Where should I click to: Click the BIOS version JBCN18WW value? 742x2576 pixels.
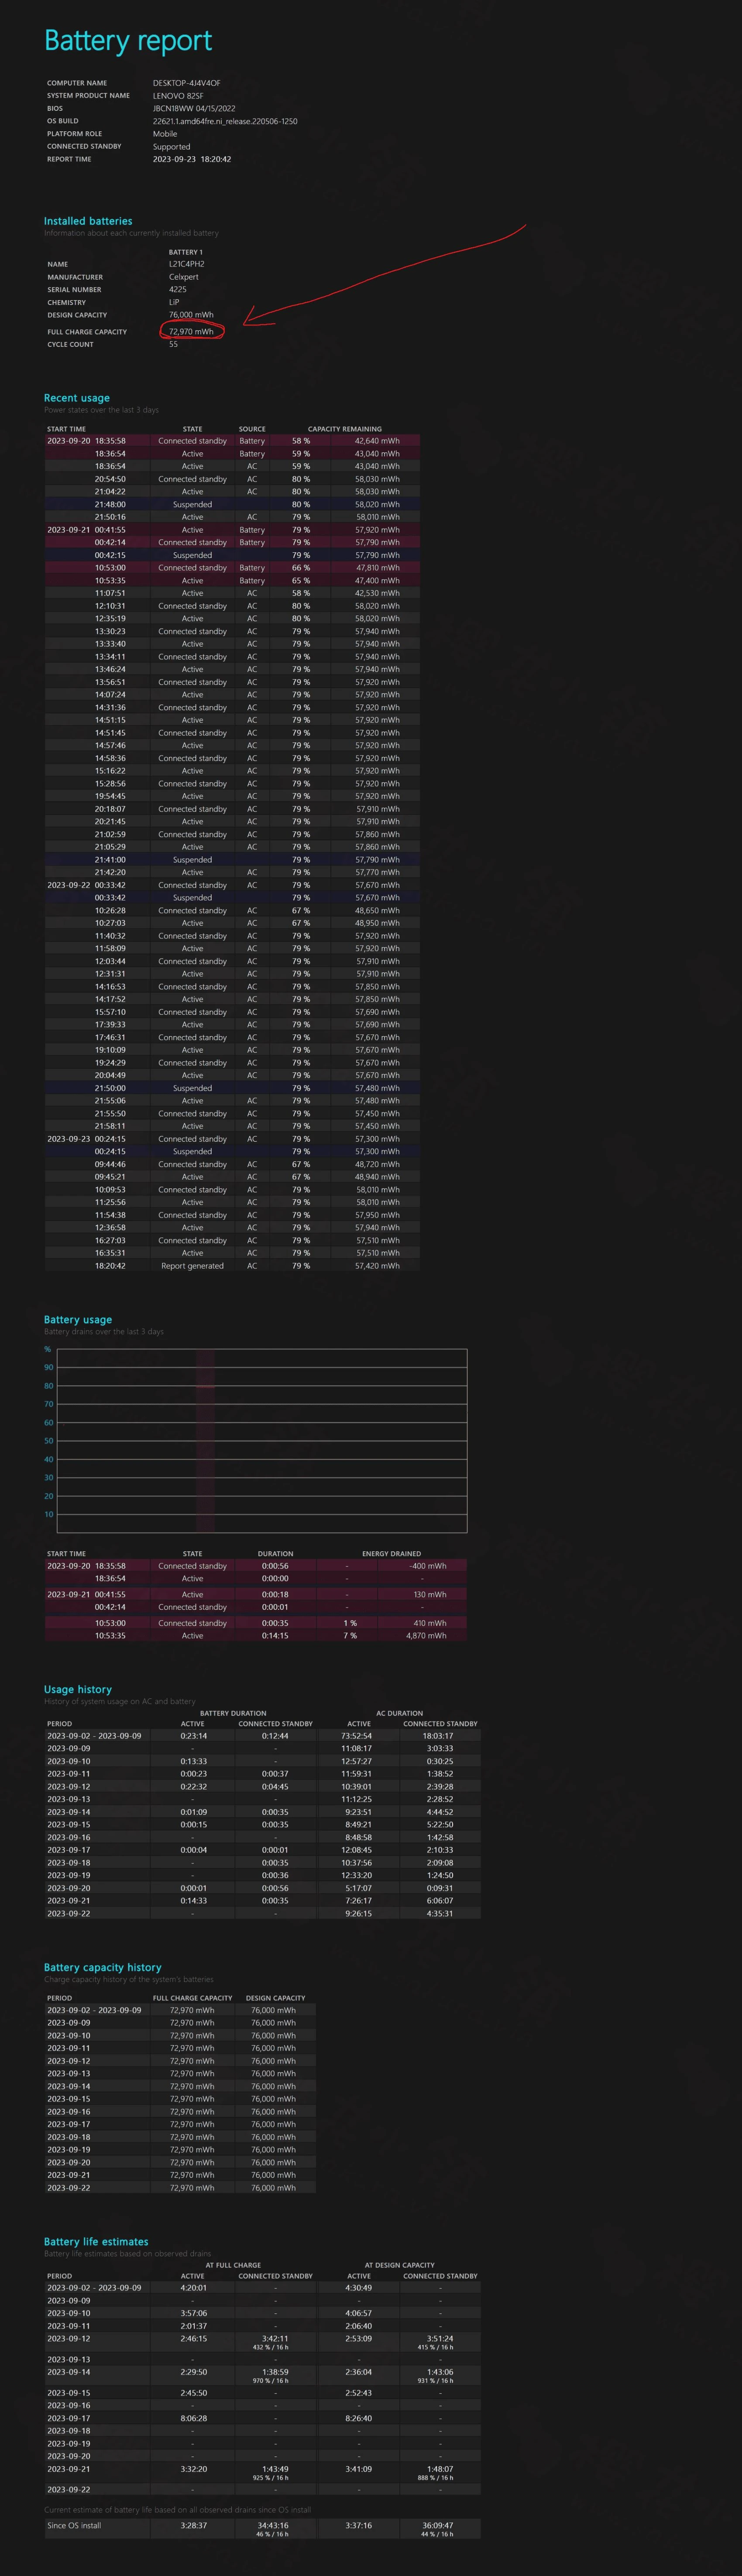tap(194, 108)
